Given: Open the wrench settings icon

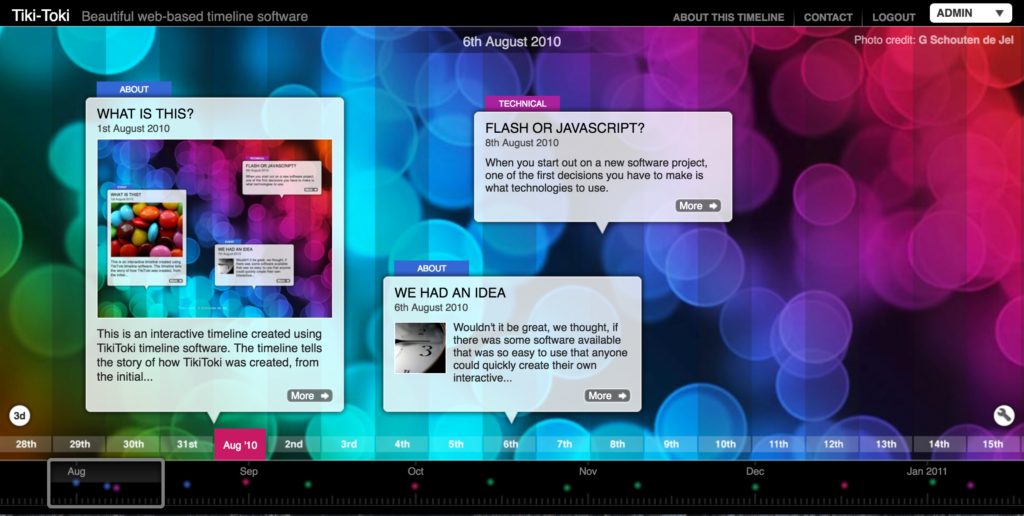Looking at the screenshot, I should [1004, 415].
